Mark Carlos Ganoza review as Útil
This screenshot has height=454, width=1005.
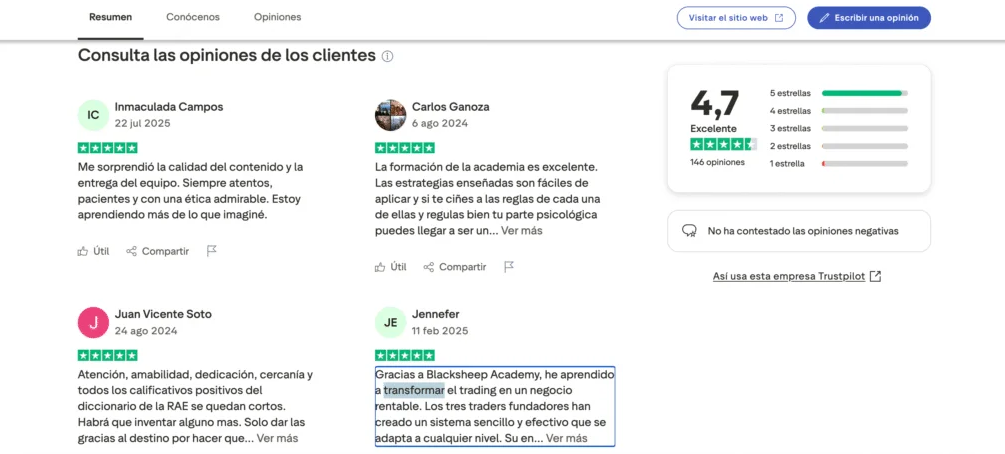coord(390,267)
